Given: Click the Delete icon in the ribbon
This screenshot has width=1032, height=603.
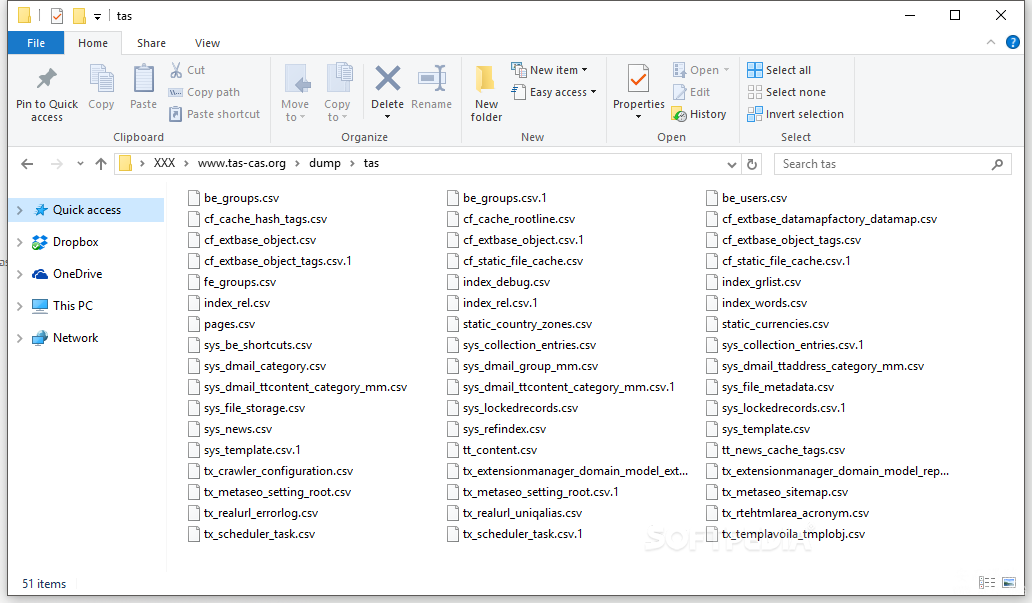Looking at the screenshot, I should [x=387, y=80].
